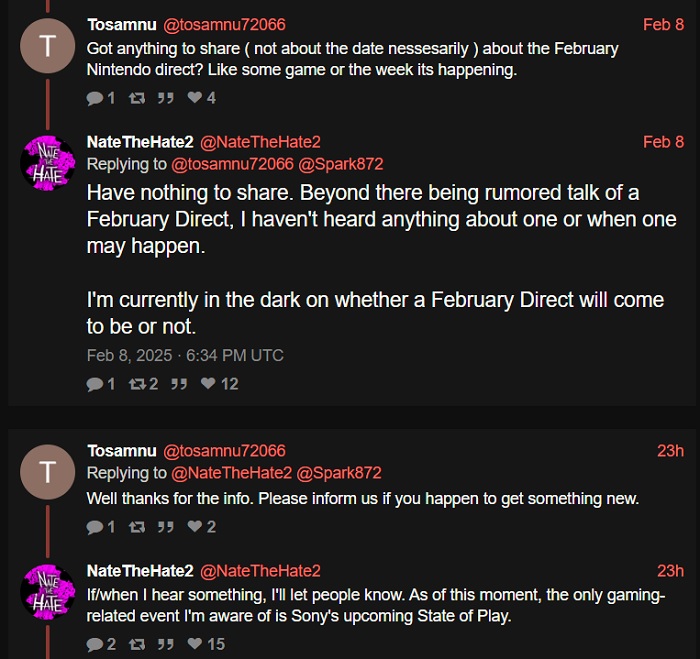Image resolution: width=700 pixels, height=659 pixels.
Task: Open 23h timestamp on Tosamnu's thanks tweet
Action: click(670, 451)
